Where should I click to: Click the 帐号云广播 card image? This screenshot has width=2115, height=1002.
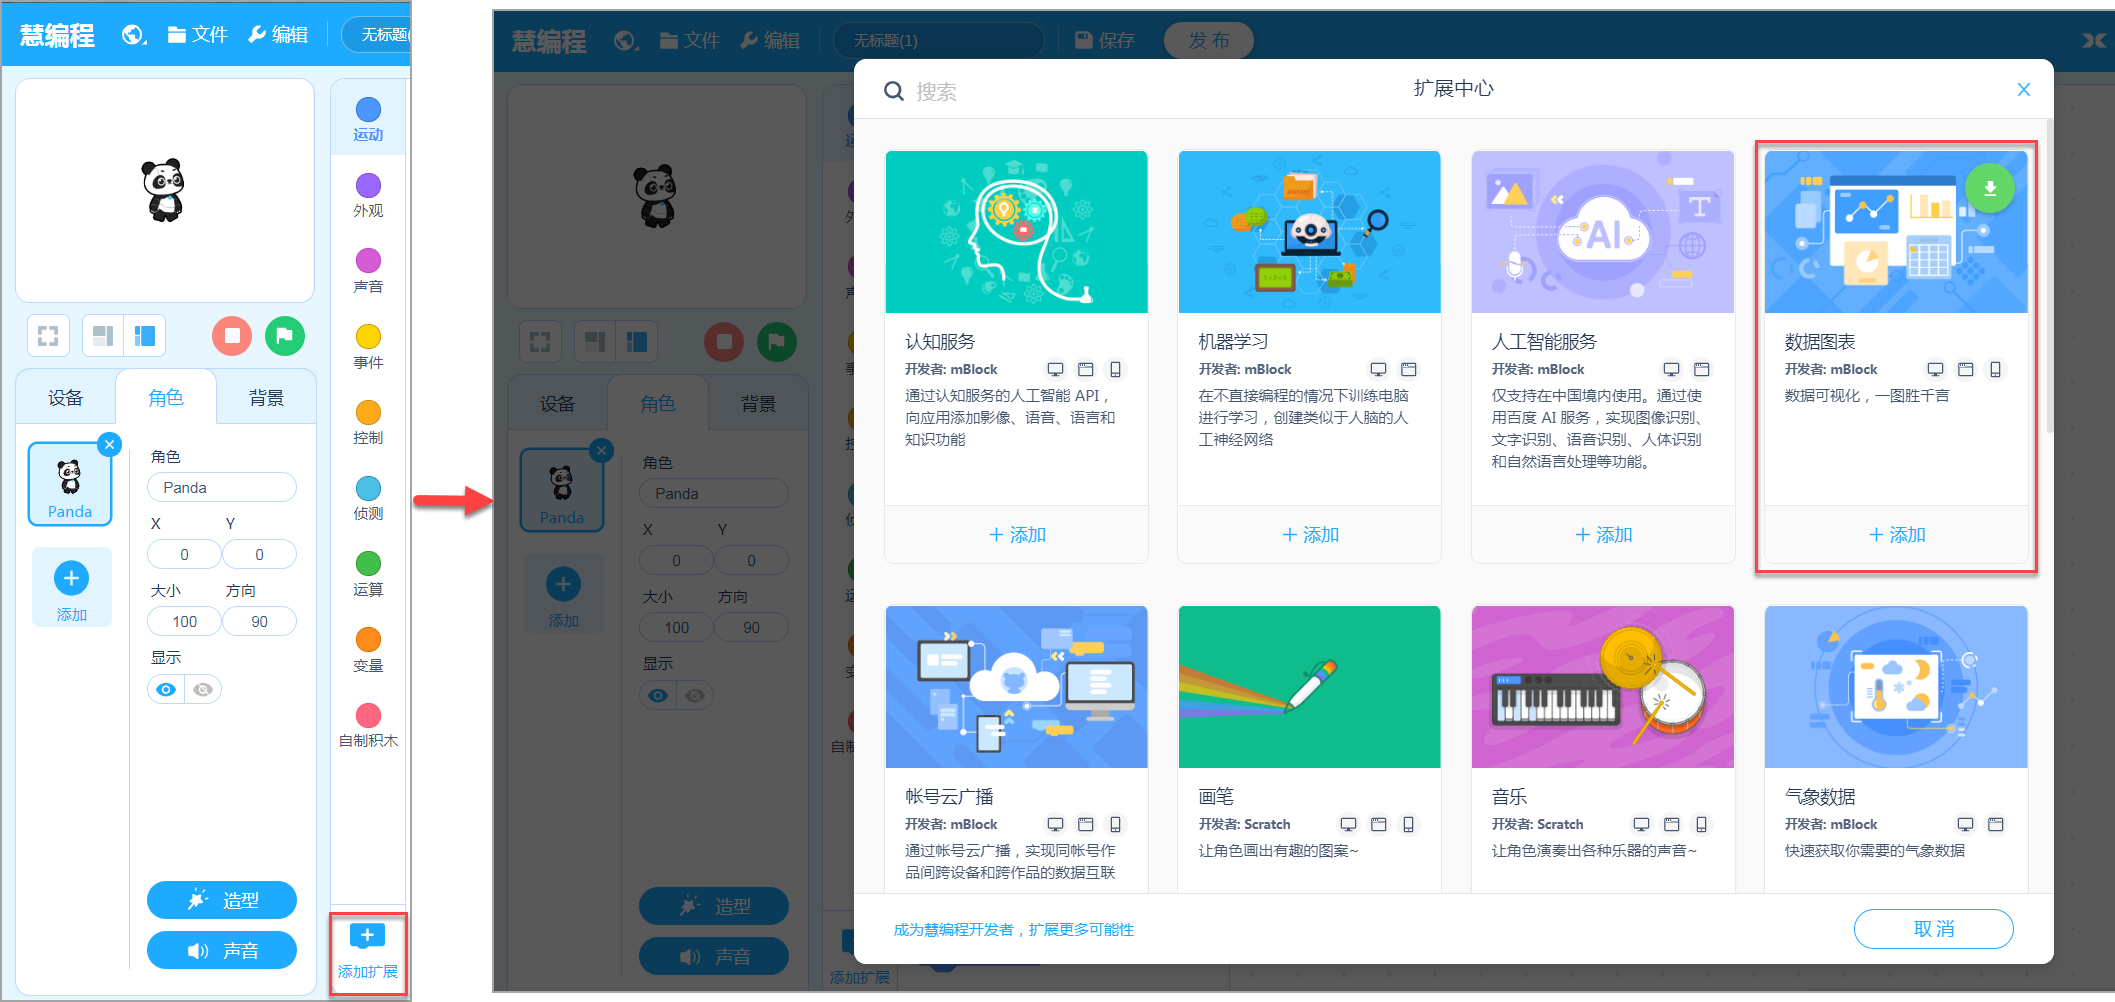coord(1017,687)
